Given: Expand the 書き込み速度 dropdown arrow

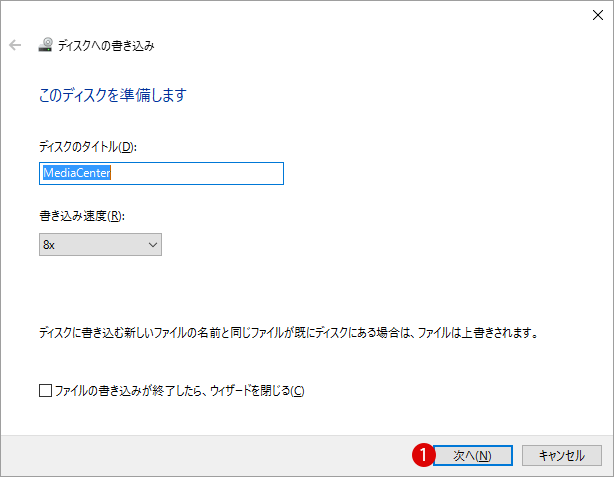Looking at the screenshot, I should point(152,244).
